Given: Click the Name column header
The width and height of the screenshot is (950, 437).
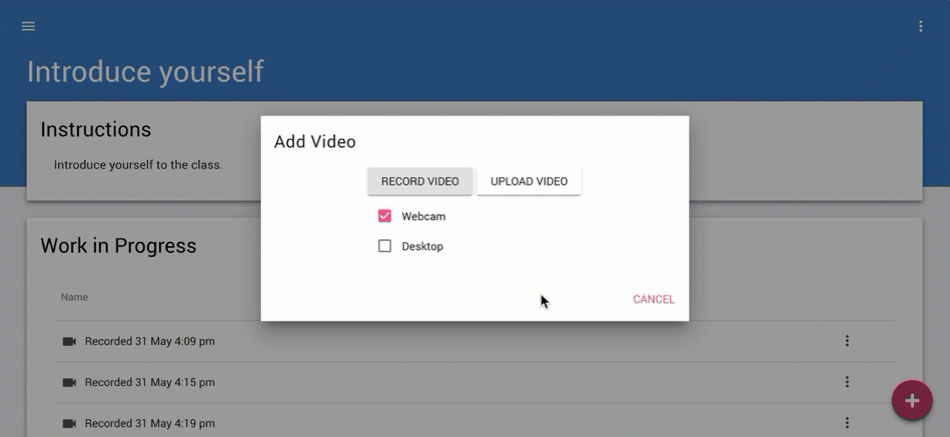Looking at the screenshot, I should click(74, 297).
